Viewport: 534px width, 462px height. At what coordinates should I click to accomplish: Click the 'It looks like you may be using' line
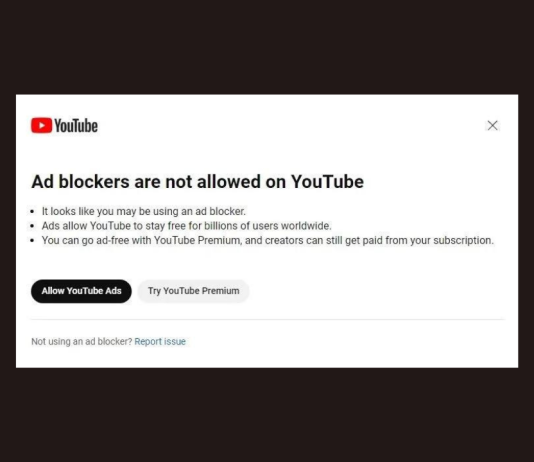[143, 211]
